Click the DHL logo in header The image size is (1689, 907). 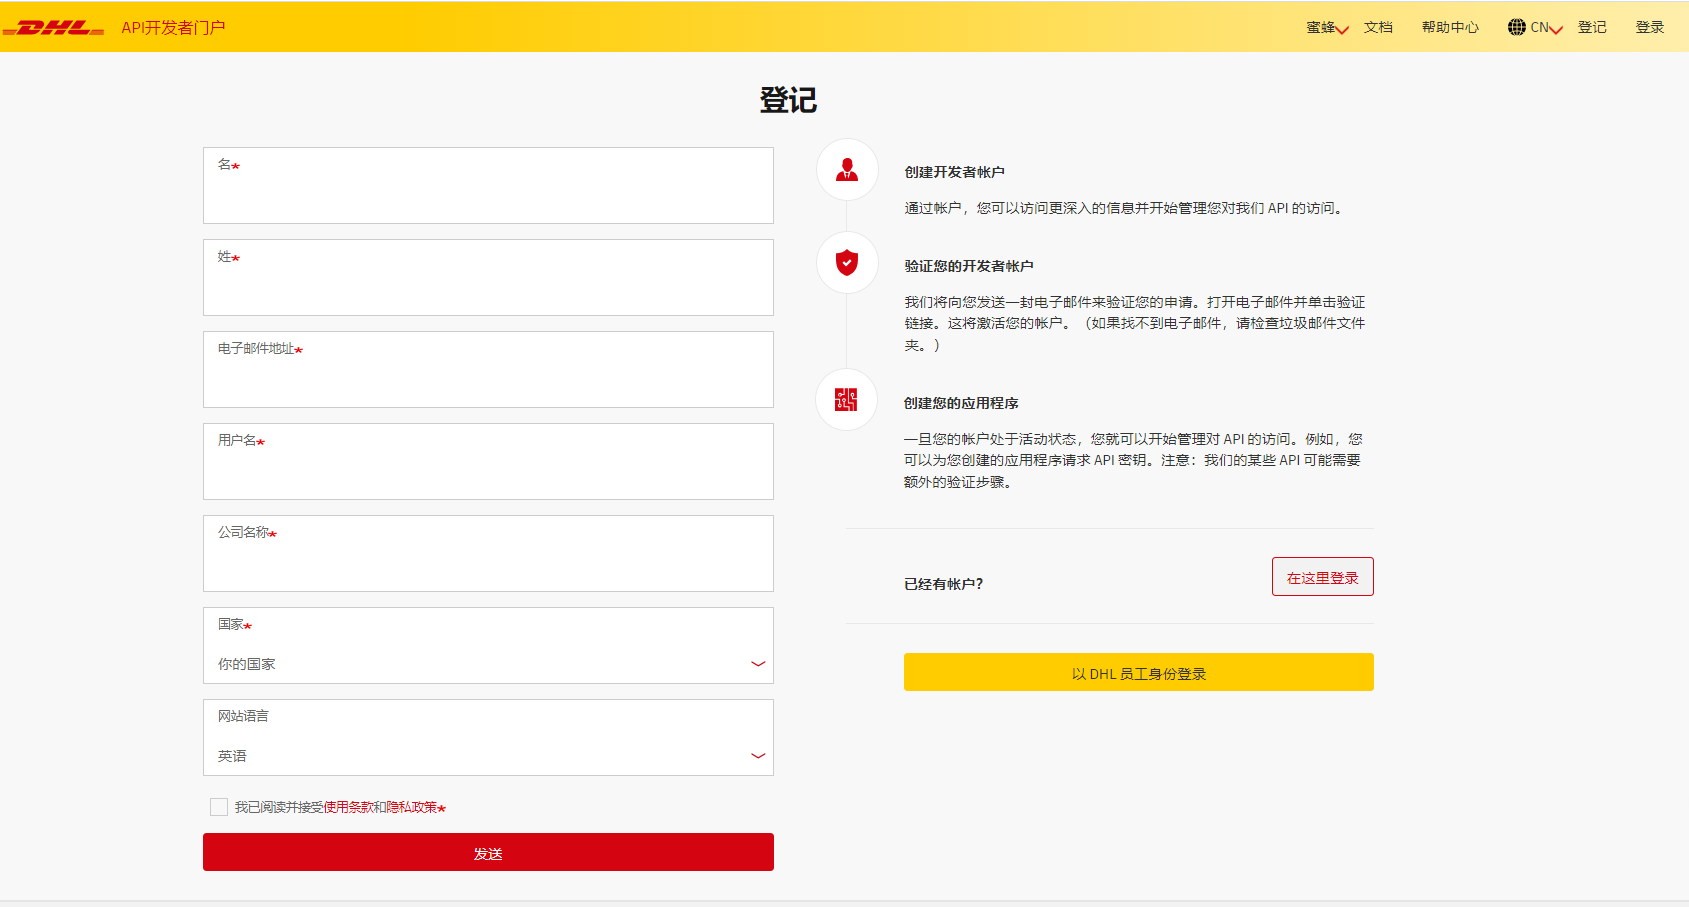coord(54,28)
